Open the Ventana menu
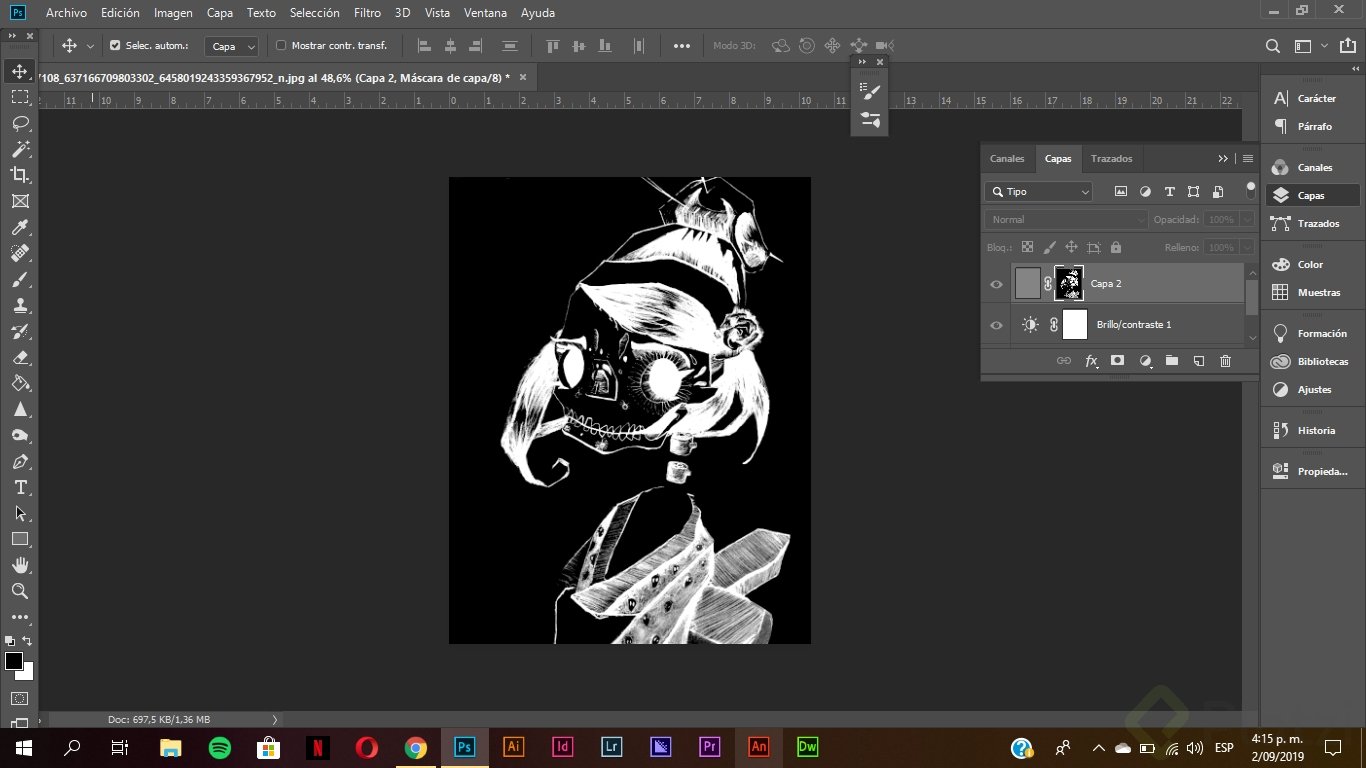Image resolution: width=1366 pixels, height=768 pixels. [x=485, y=13]
